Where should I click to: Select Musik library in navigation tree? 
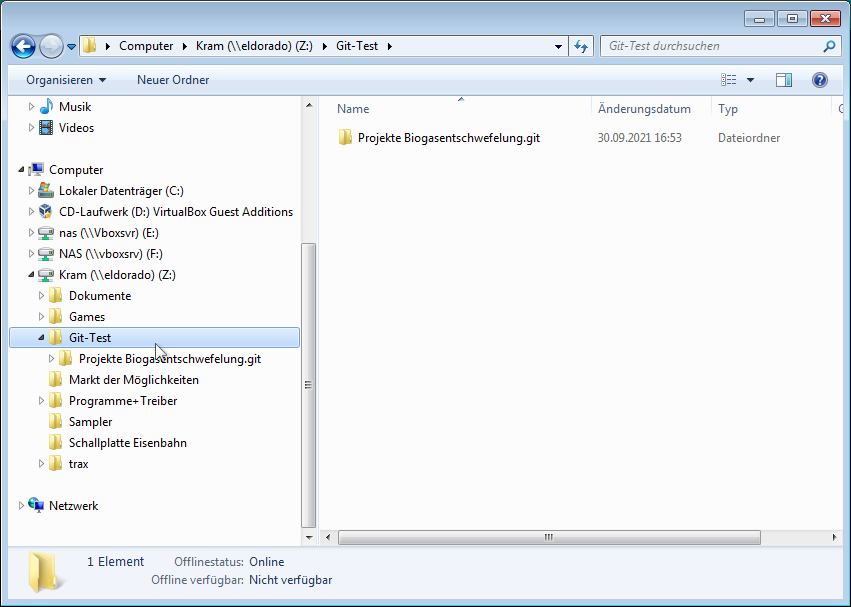75,106
